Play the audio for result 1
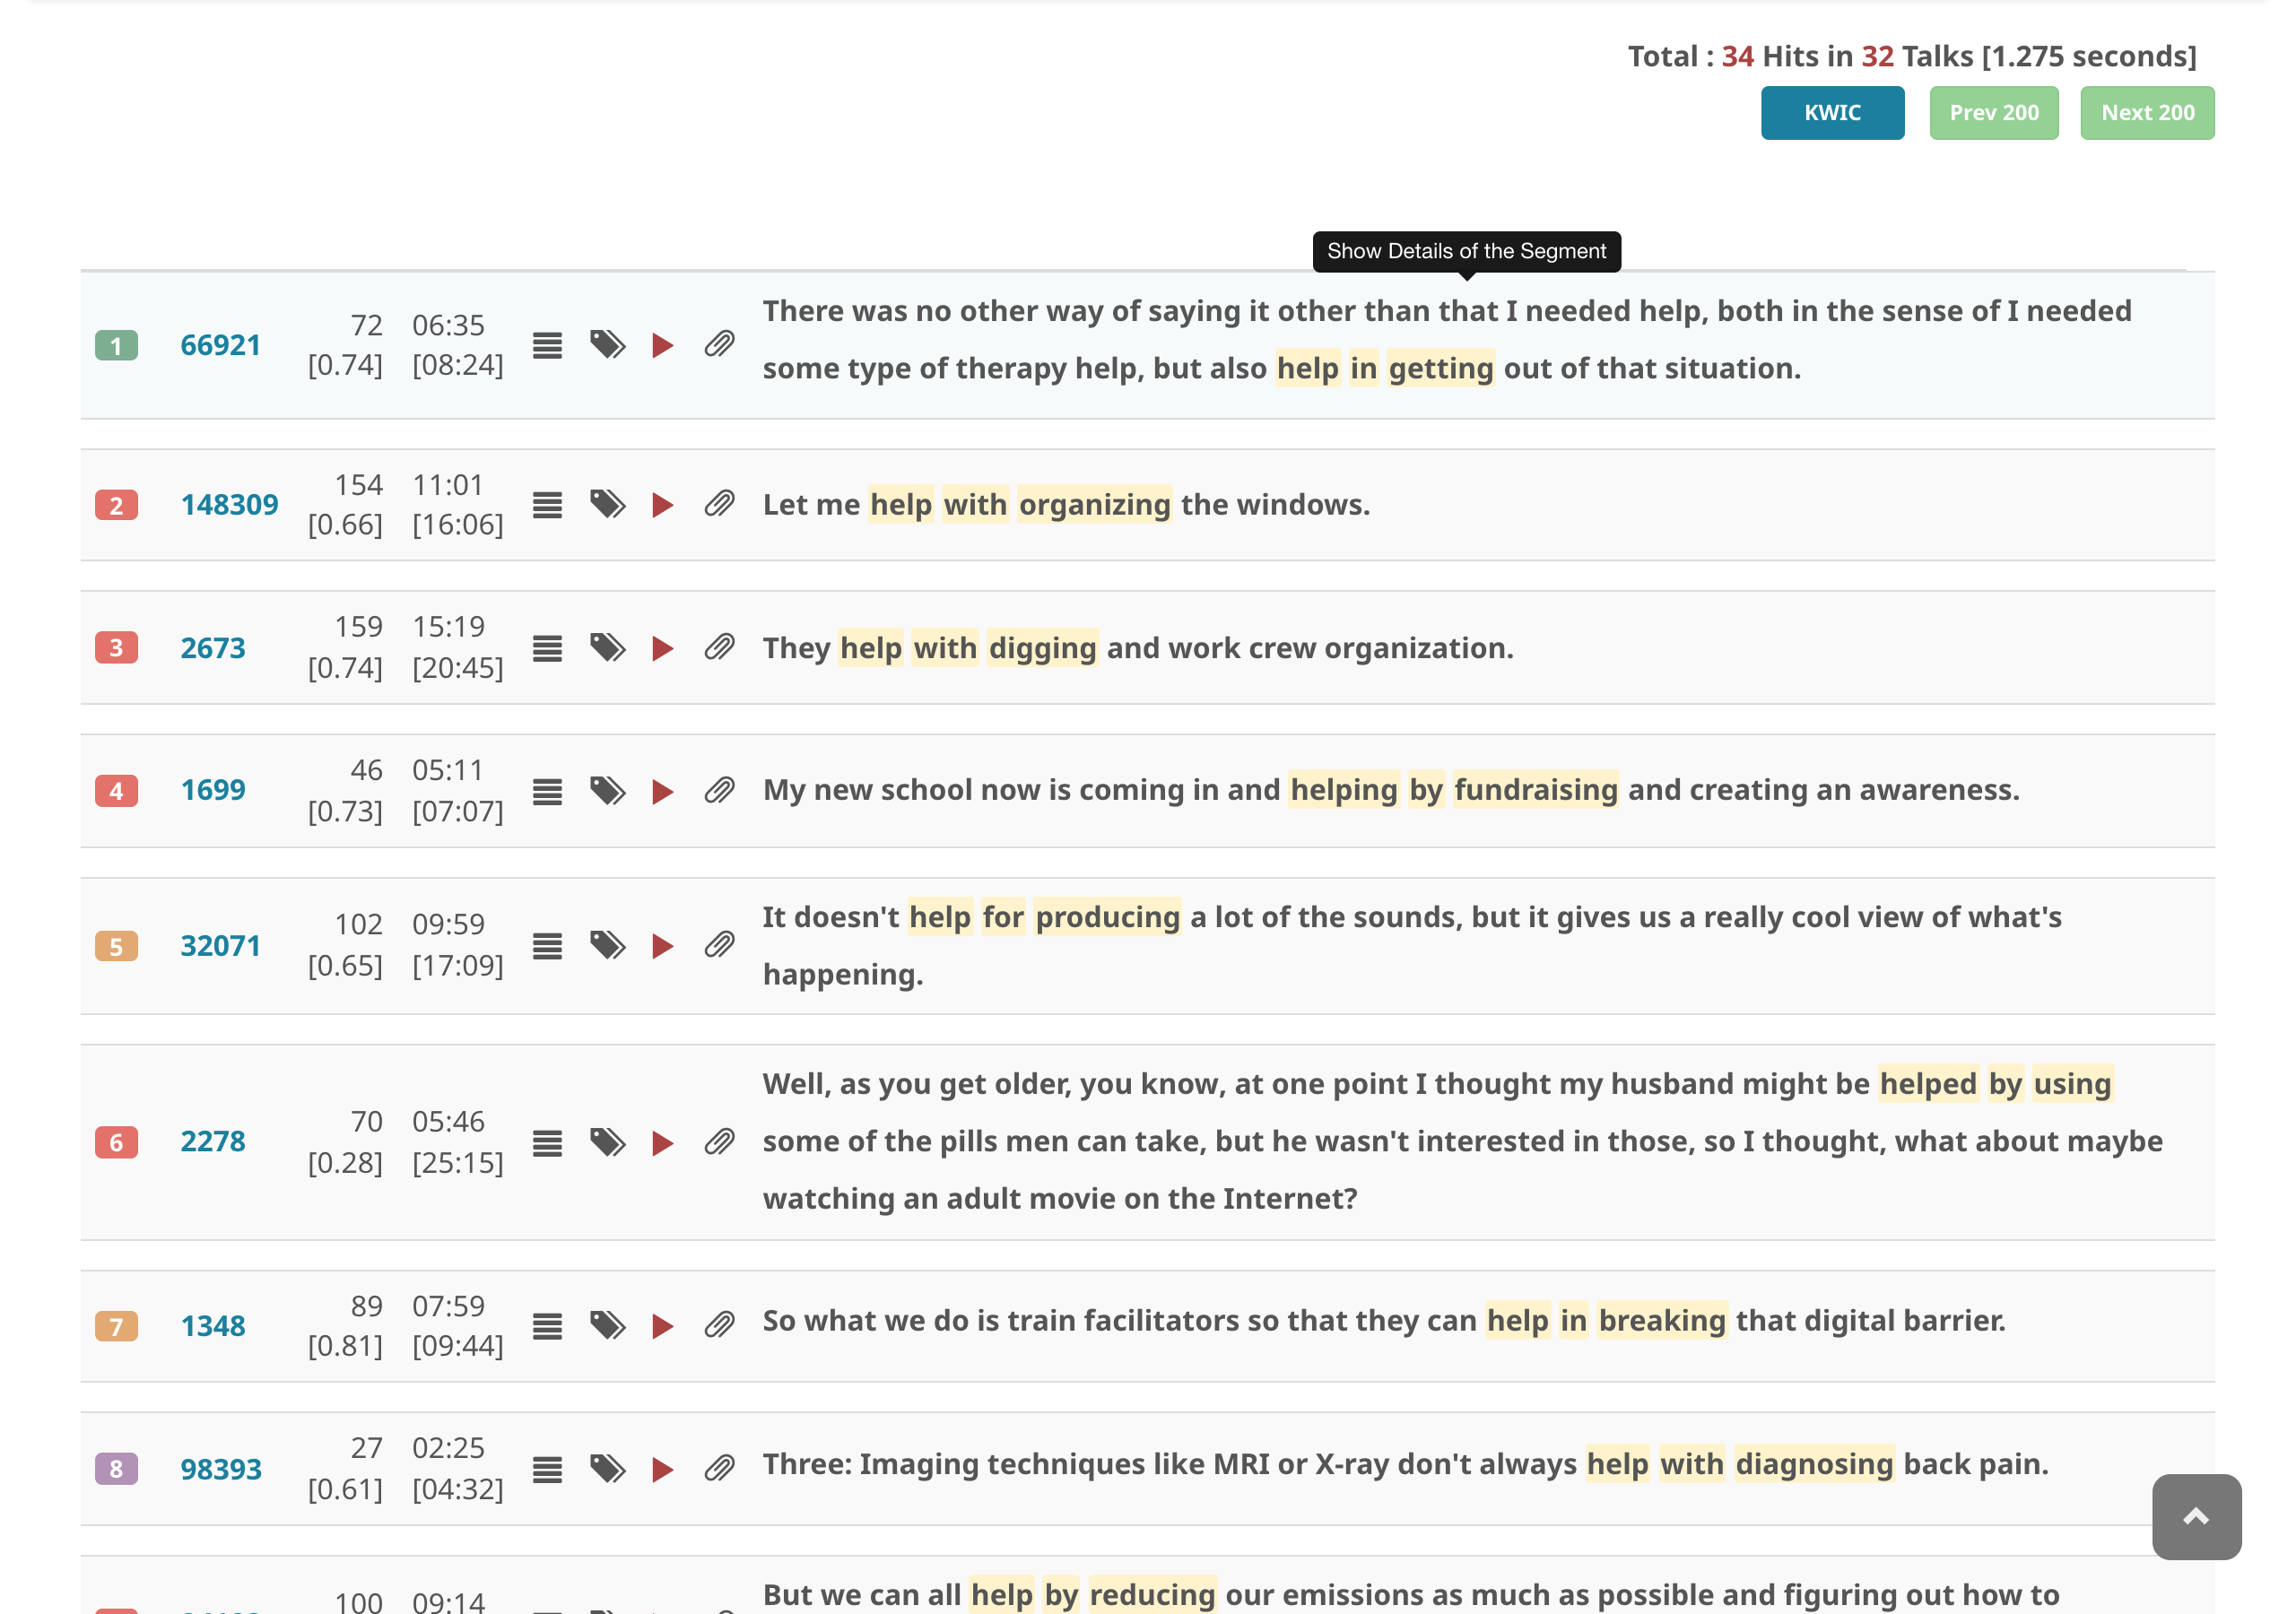Screen dimensions: 2296x1614 pos(662,346)
